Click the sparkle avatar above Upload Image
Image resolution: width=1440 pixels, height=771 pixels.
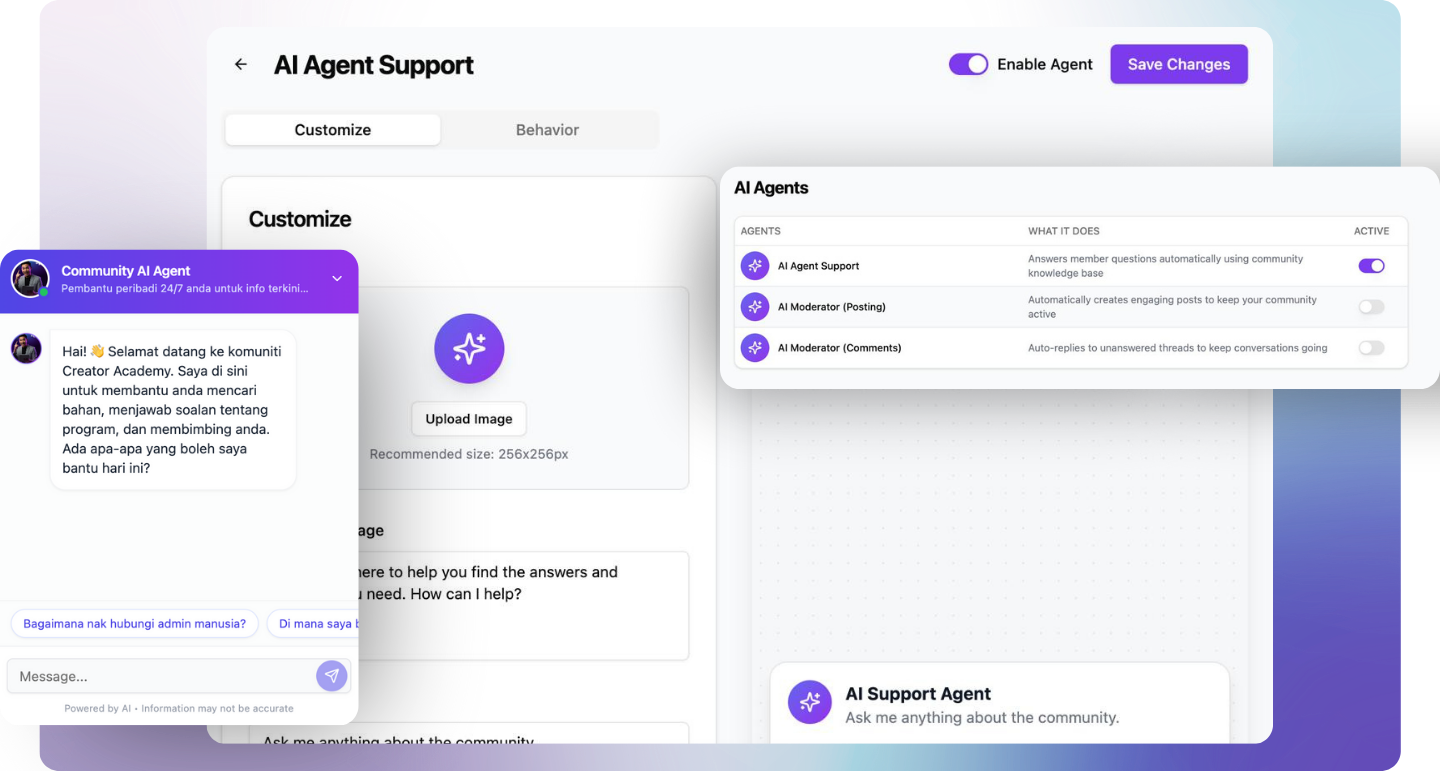pos(469,349)
